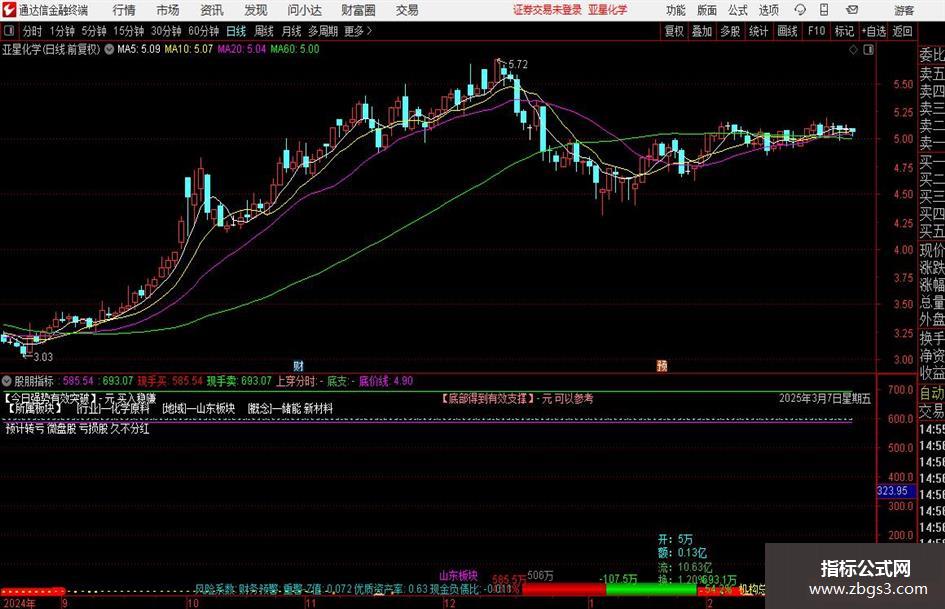The height and width of the screenshot is (609, 945).
Task: Click the 亚星化学 stock name in title bar
Action: coord(608,10)
